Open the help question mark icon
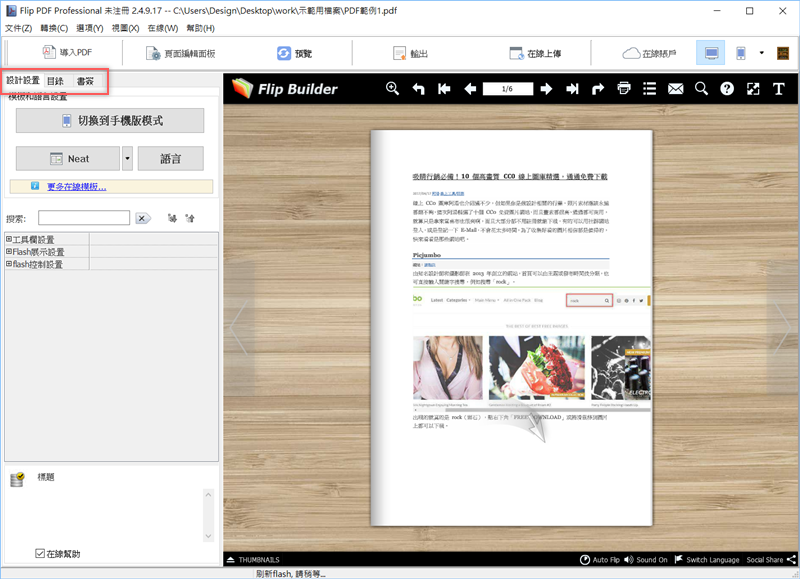 click(727, 89)
